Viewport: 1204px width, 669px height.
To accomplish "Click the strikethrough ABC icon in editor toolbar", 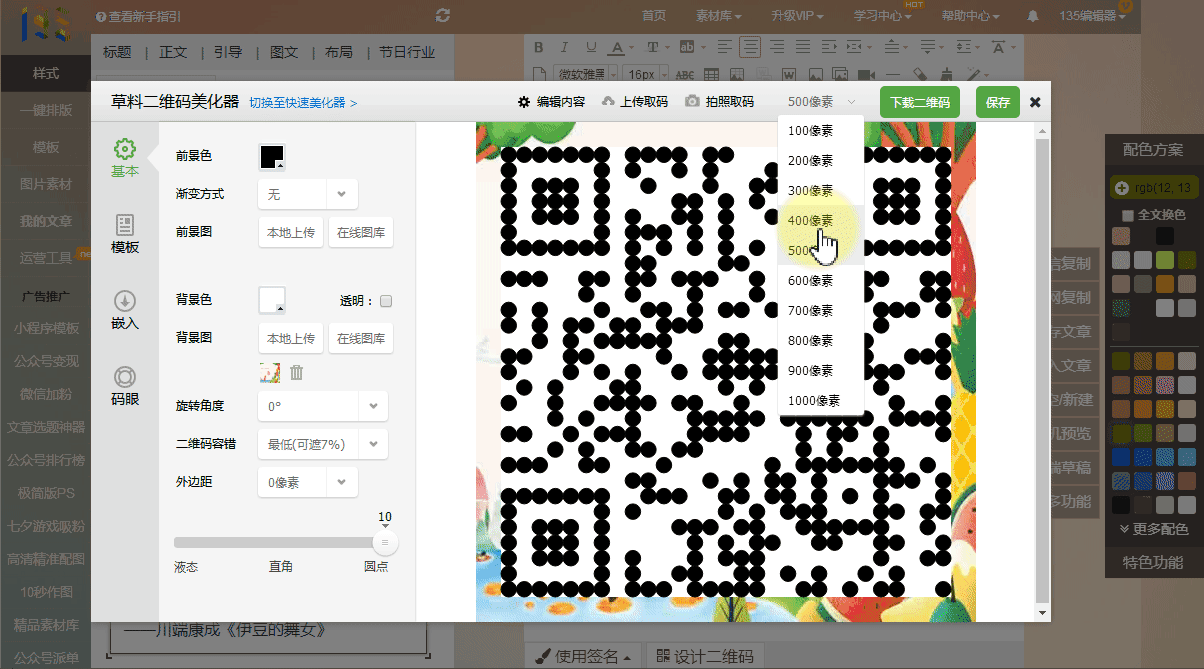I will pyautogui.click(x=686, y=74).
